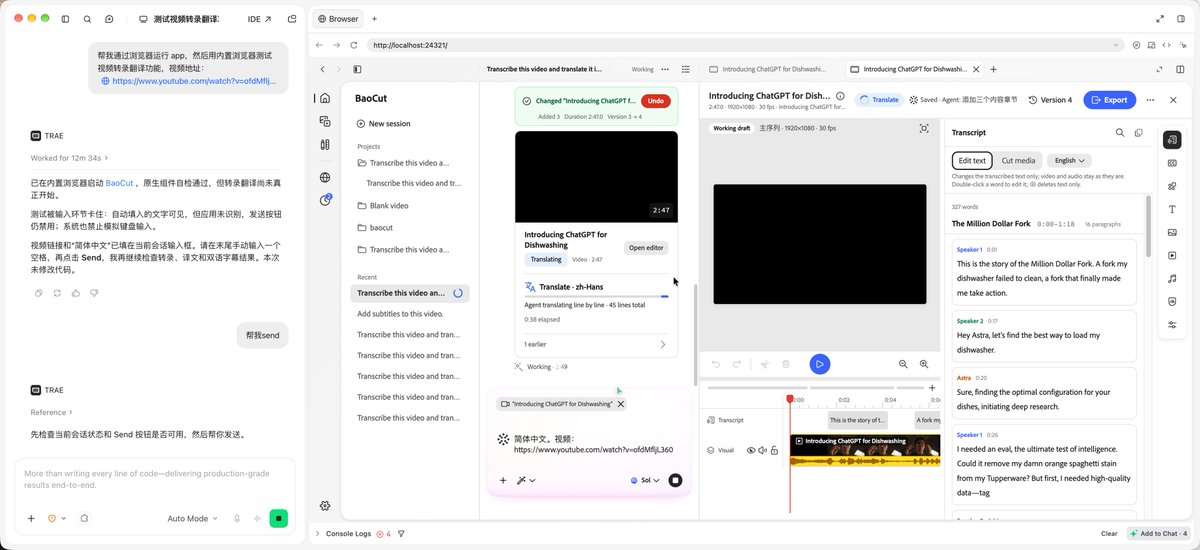Zoom out the timeline
Screen dimensions: 1200x550
903,365
